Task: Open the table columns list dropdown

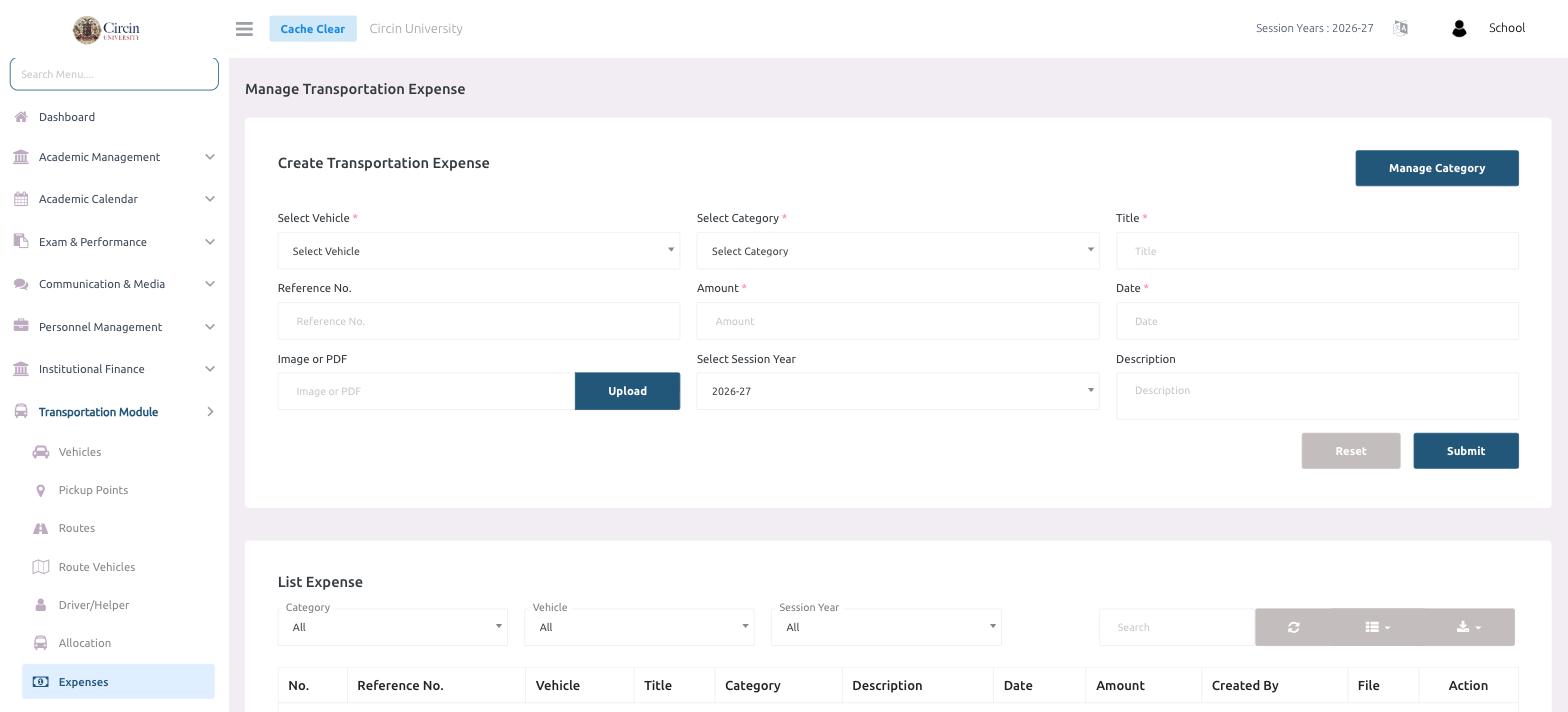Action: pyautogui.click(x=1378, y=627)
